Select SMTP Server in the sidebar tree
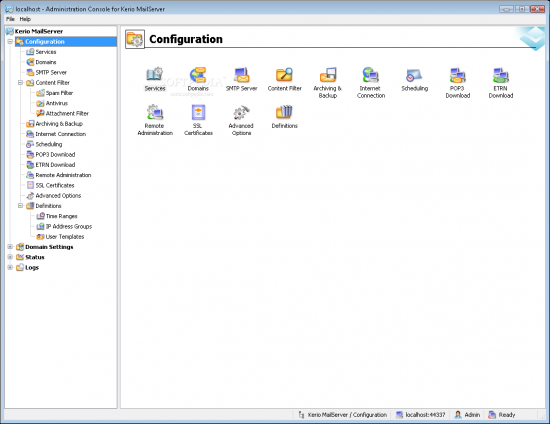This screenshot has height=424, width=550. tap(51, 72)
